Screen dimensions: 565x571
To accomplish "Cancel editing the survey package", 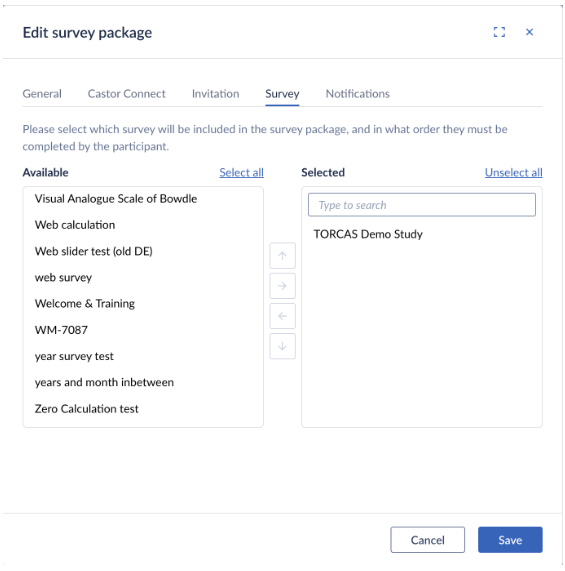I will [x=427, y=540].
